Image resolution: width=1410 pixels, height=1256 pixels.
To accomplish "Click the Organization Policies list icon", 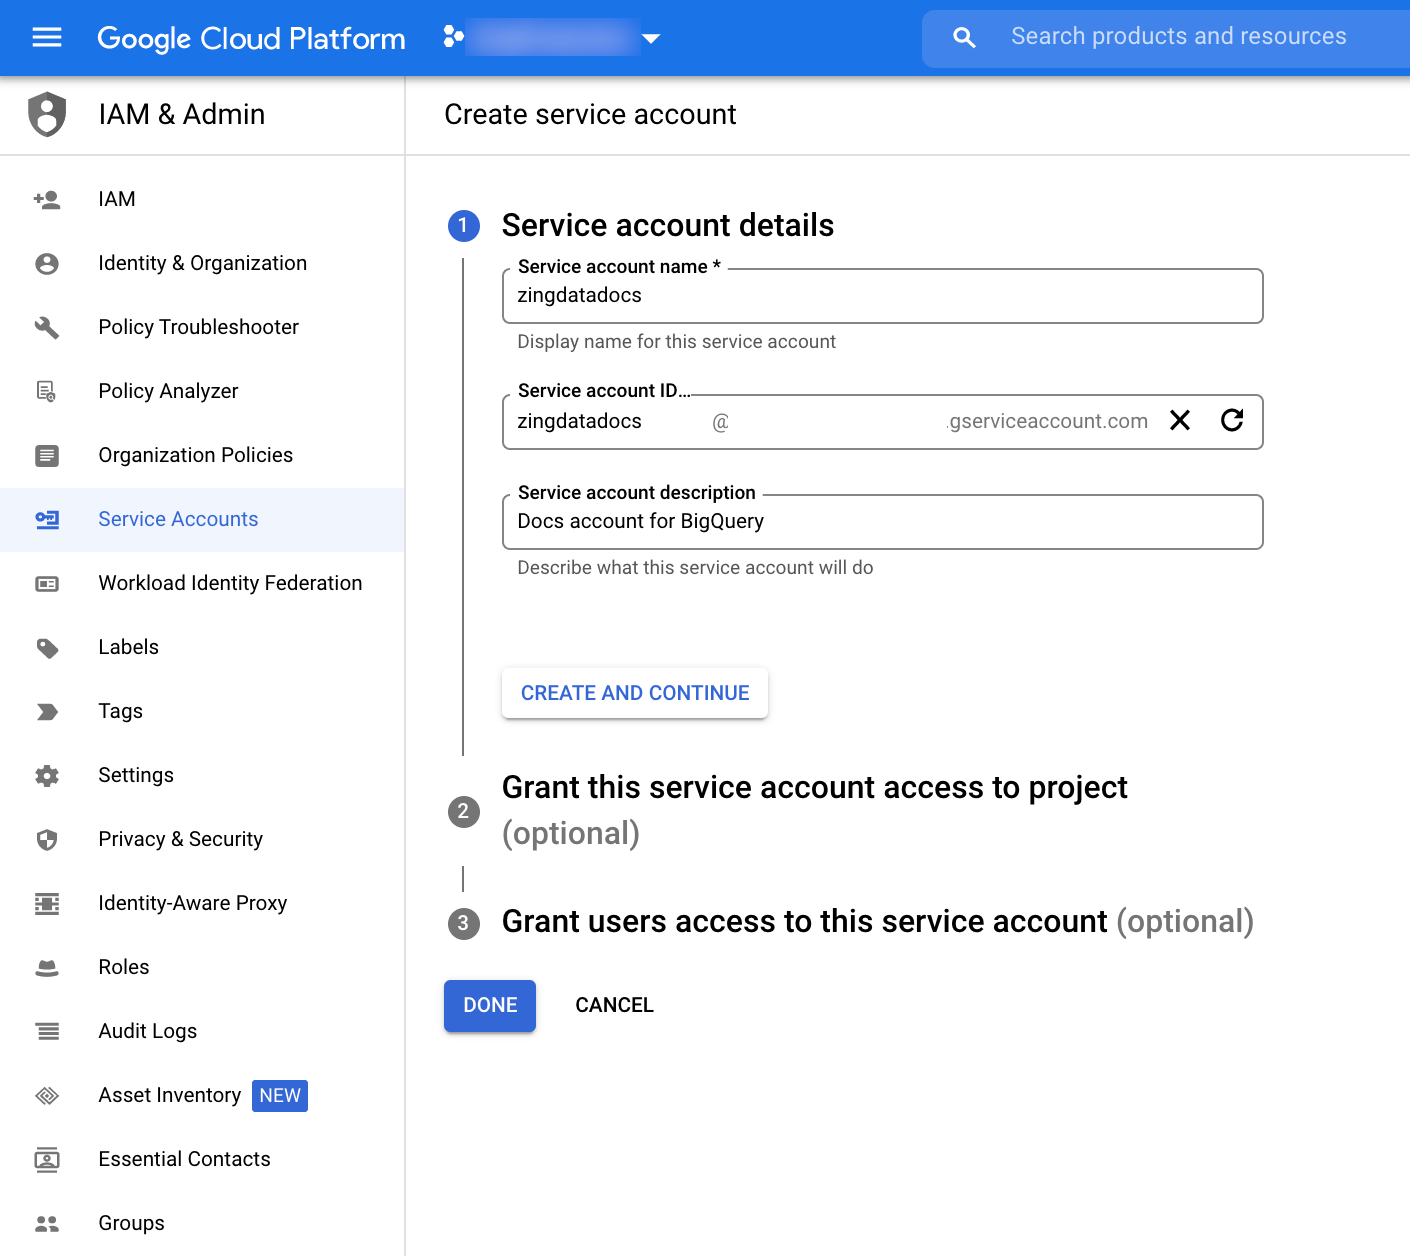I will point(47,456).
